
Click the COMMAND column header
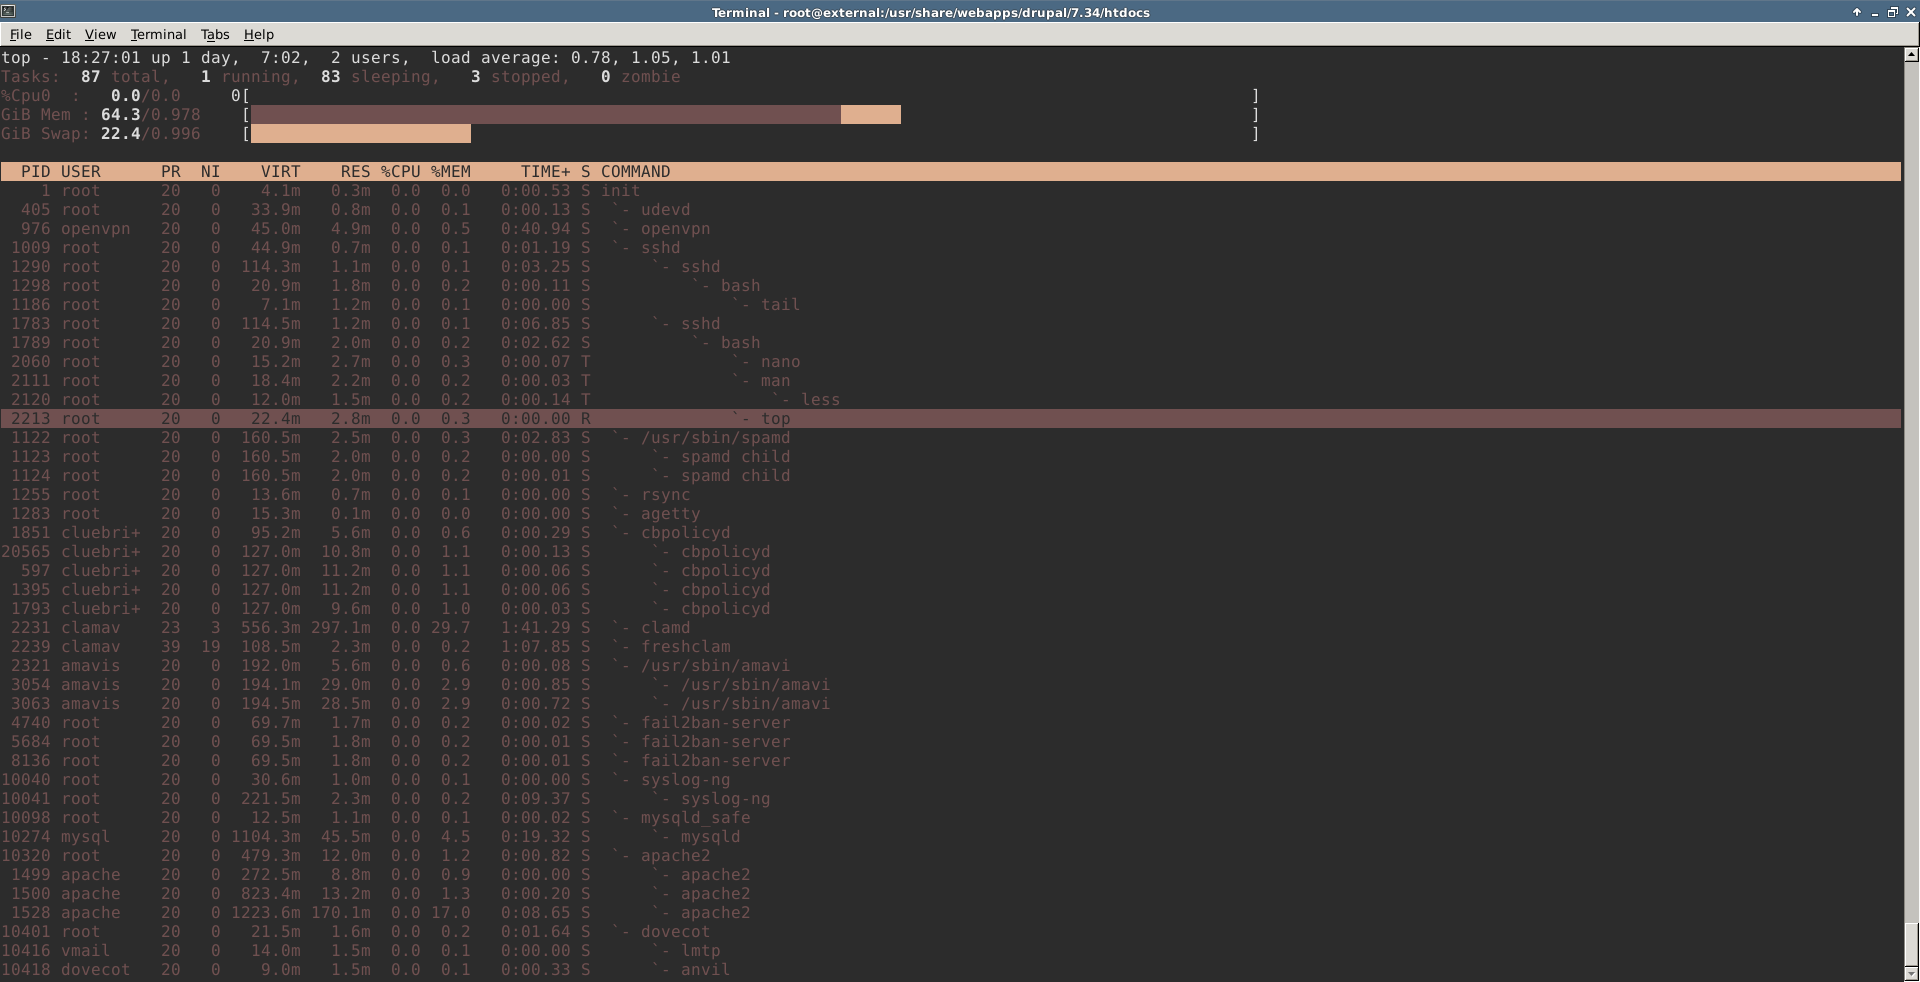click(x=635, y=172)
